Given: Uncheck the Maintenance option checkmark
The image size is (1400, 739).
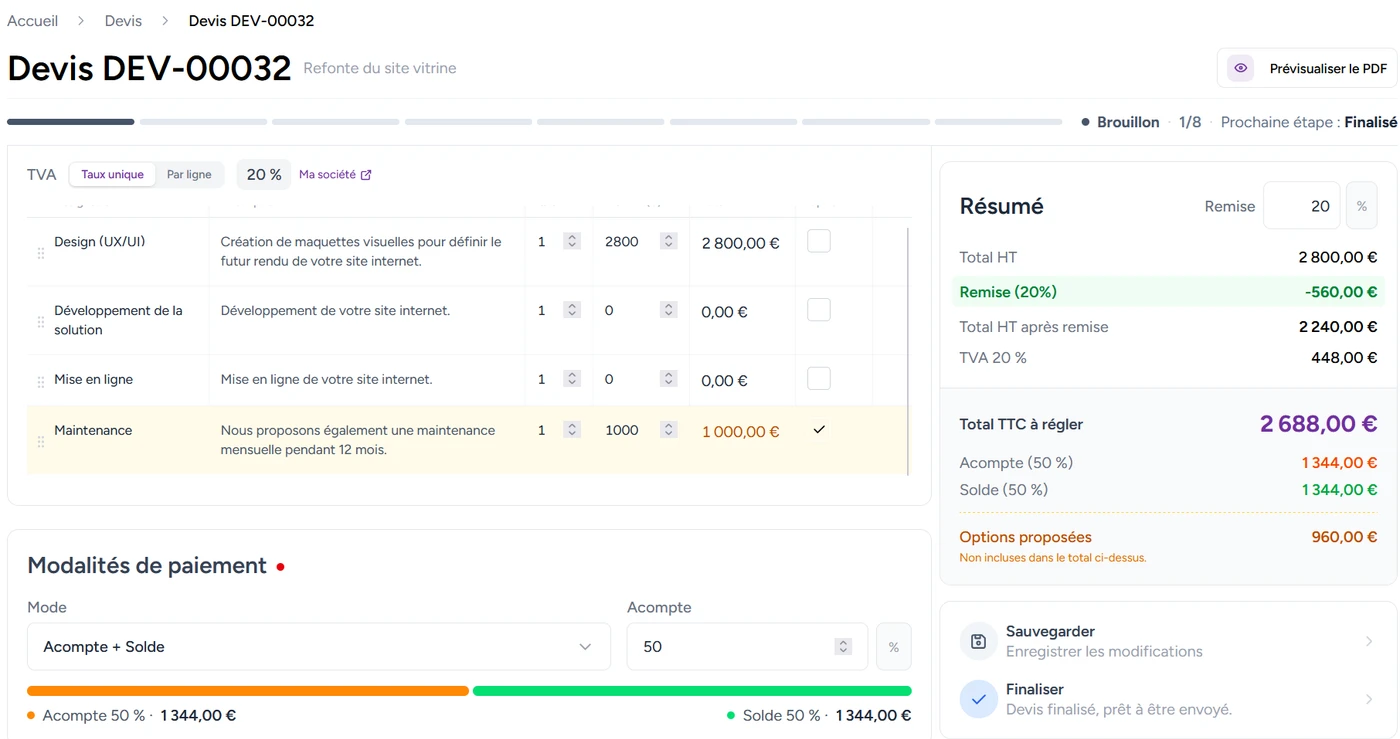Looking at the screenshot, I should point(819,430).
